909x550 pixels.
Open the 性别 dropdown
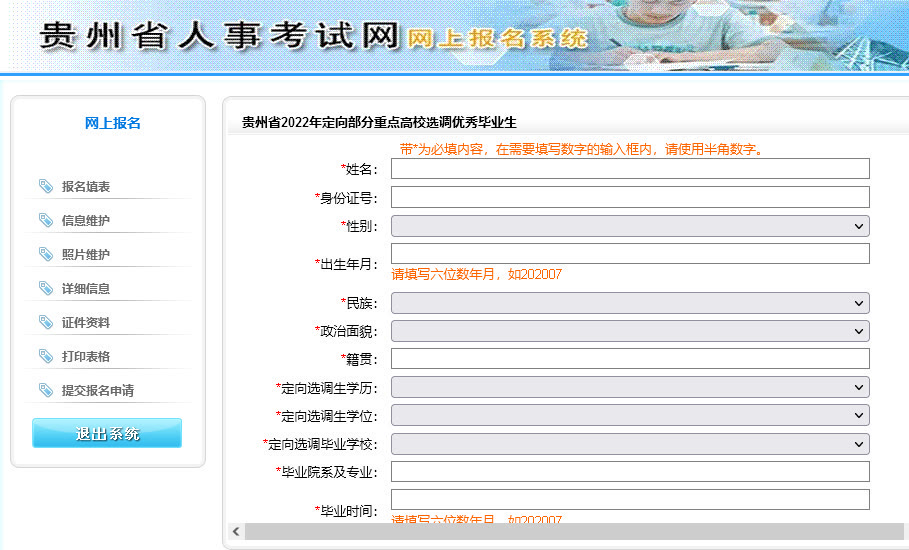(629, 226)
